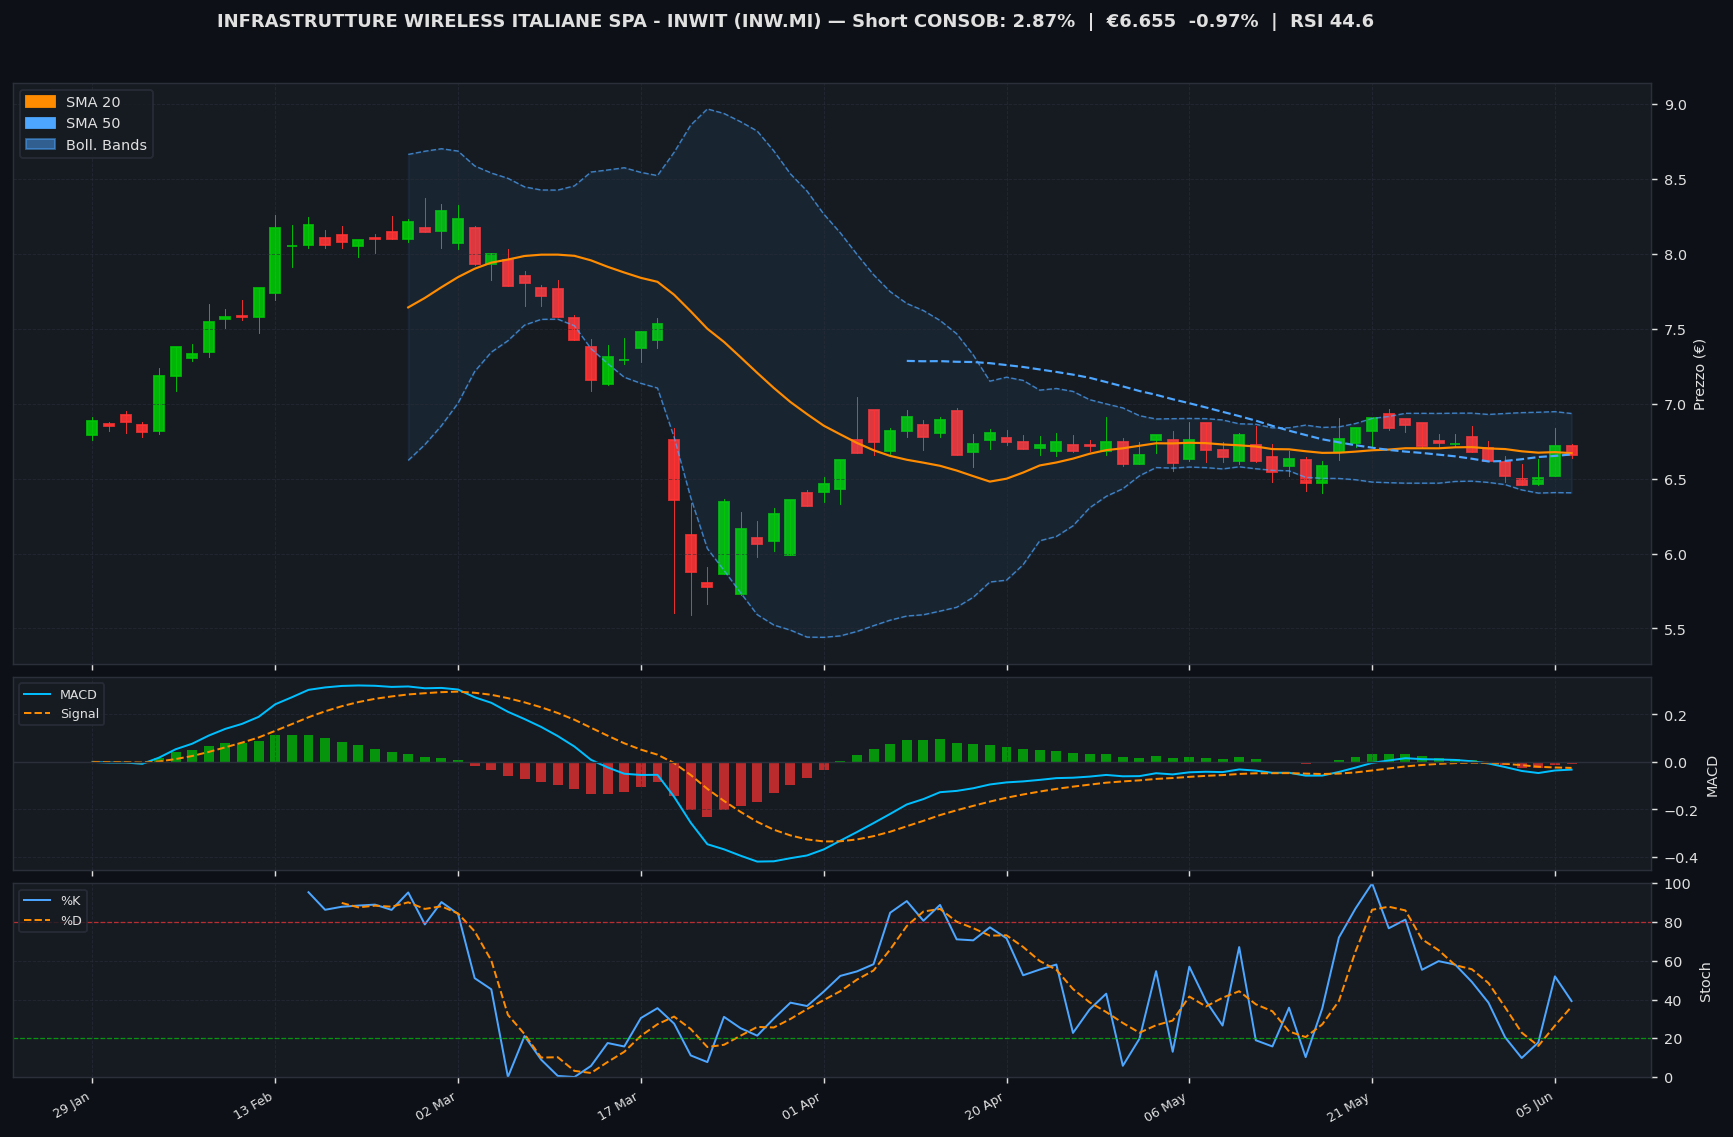Screen dimensions: 1733x1137
Task: Click the '13 Feb' date label
Action: pos(254,1106)
